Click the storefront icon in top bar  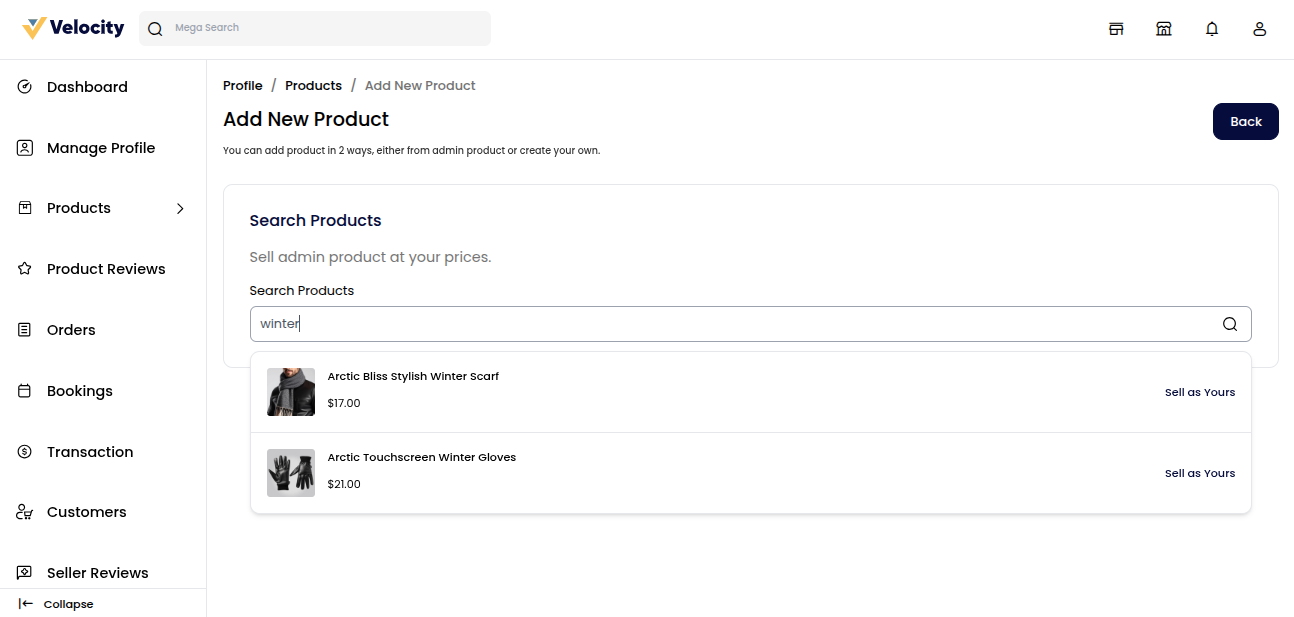[1116, 29]
